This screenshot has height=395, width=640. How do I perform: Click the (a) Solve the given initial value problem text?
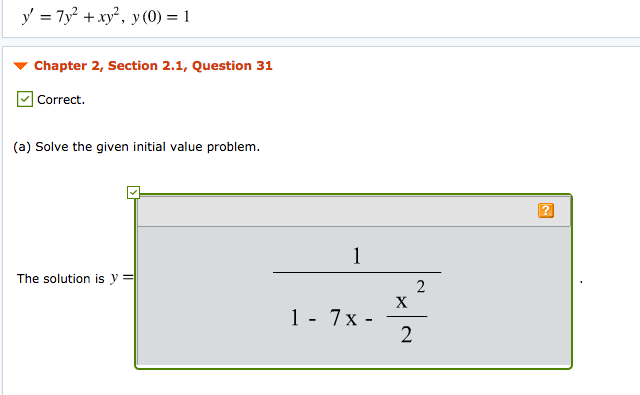pos(136,147)
